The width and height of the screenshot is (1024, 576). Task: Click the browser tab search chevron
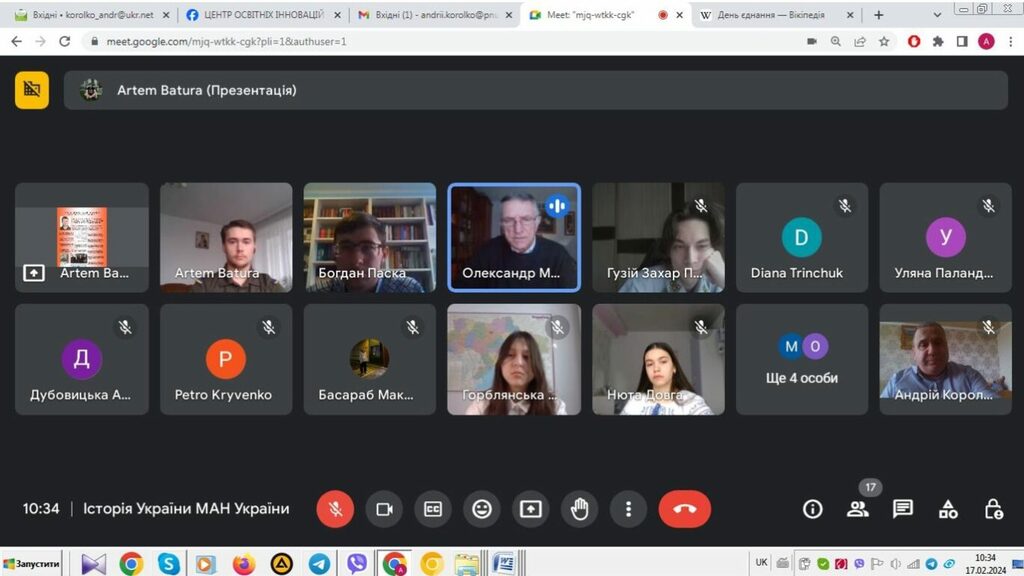pos(937,15)
